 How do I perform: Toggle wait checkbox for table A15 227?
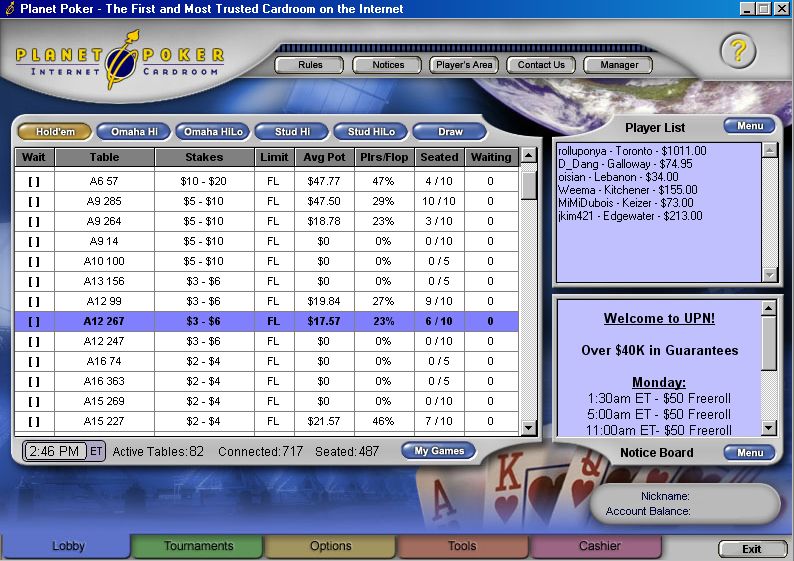click(34, 421)
